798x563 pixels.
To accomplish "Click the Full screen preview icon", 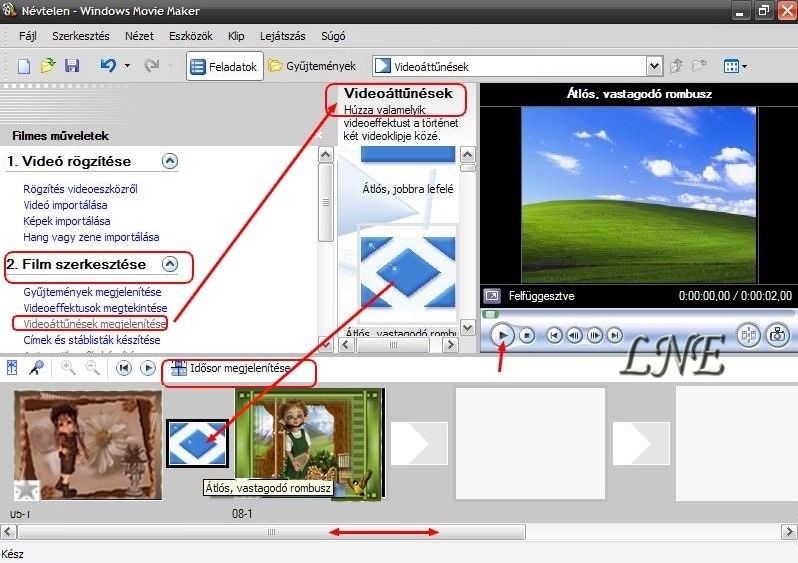I will click(x=492, y=296).
